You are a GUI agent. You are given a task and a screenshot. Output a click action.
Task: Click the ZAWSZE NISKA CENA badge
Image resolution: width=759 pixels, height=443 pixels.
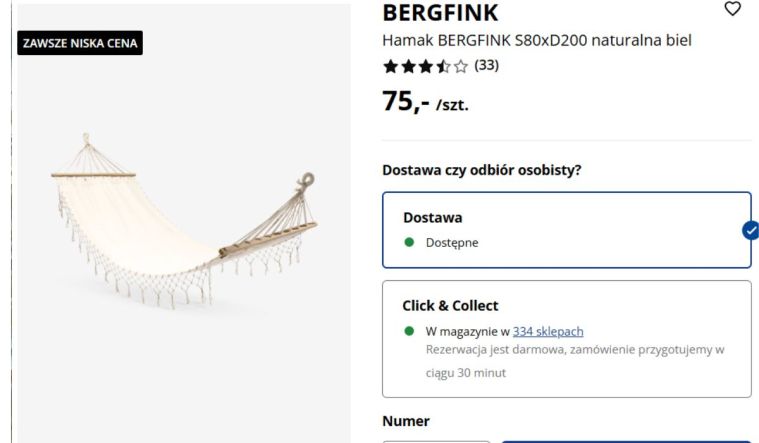coord(81,43)
